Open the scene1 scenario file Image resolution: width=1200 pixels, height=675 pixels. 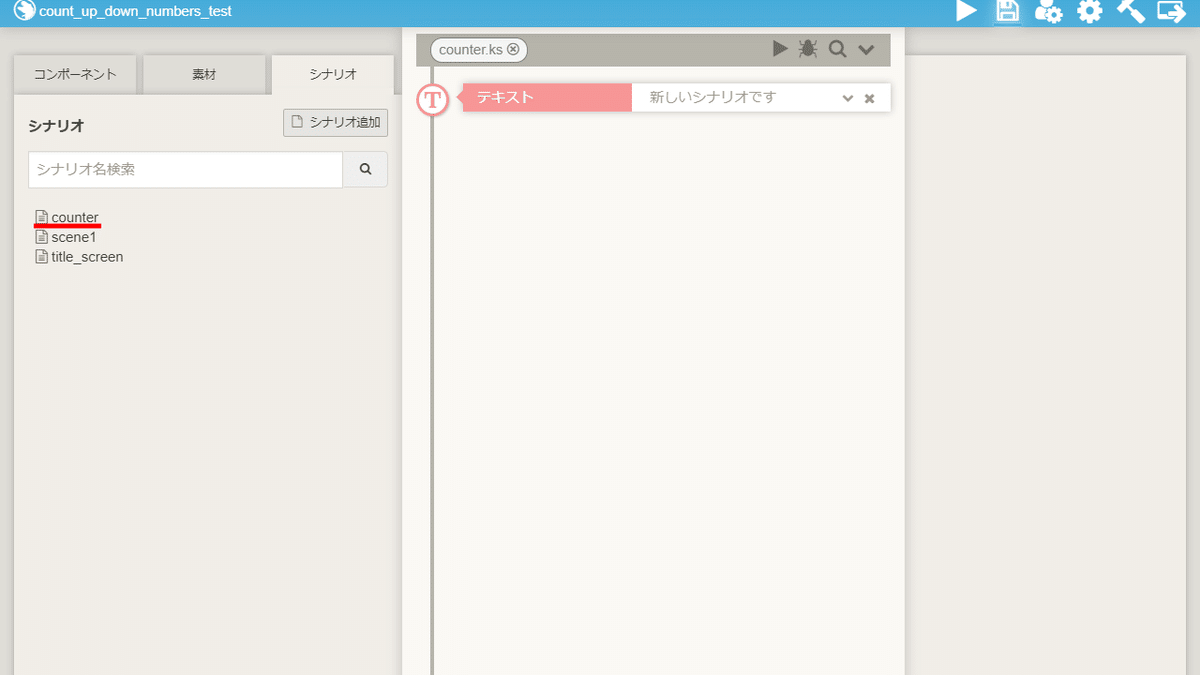tap(66, 237)
